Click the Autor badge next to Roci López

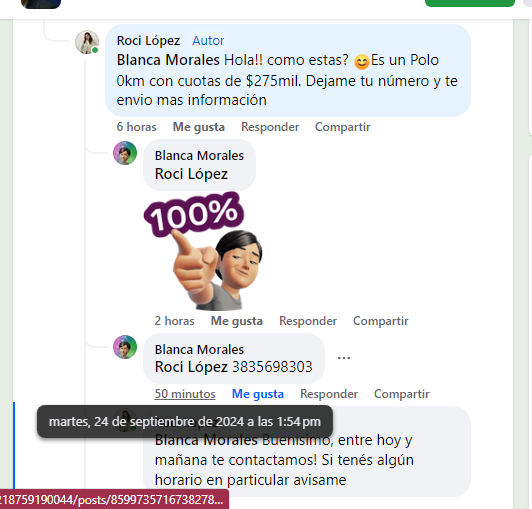point(208,41)
